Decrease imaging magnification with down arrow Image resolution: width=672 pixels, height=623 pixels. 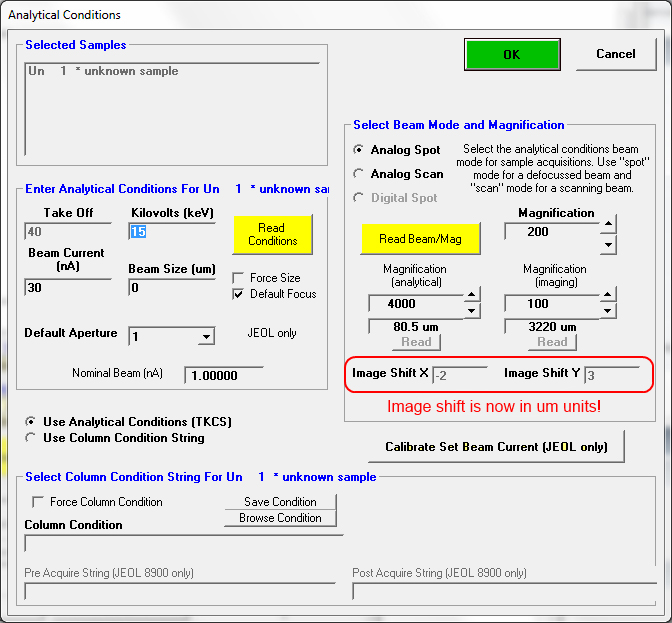(608, 311)
